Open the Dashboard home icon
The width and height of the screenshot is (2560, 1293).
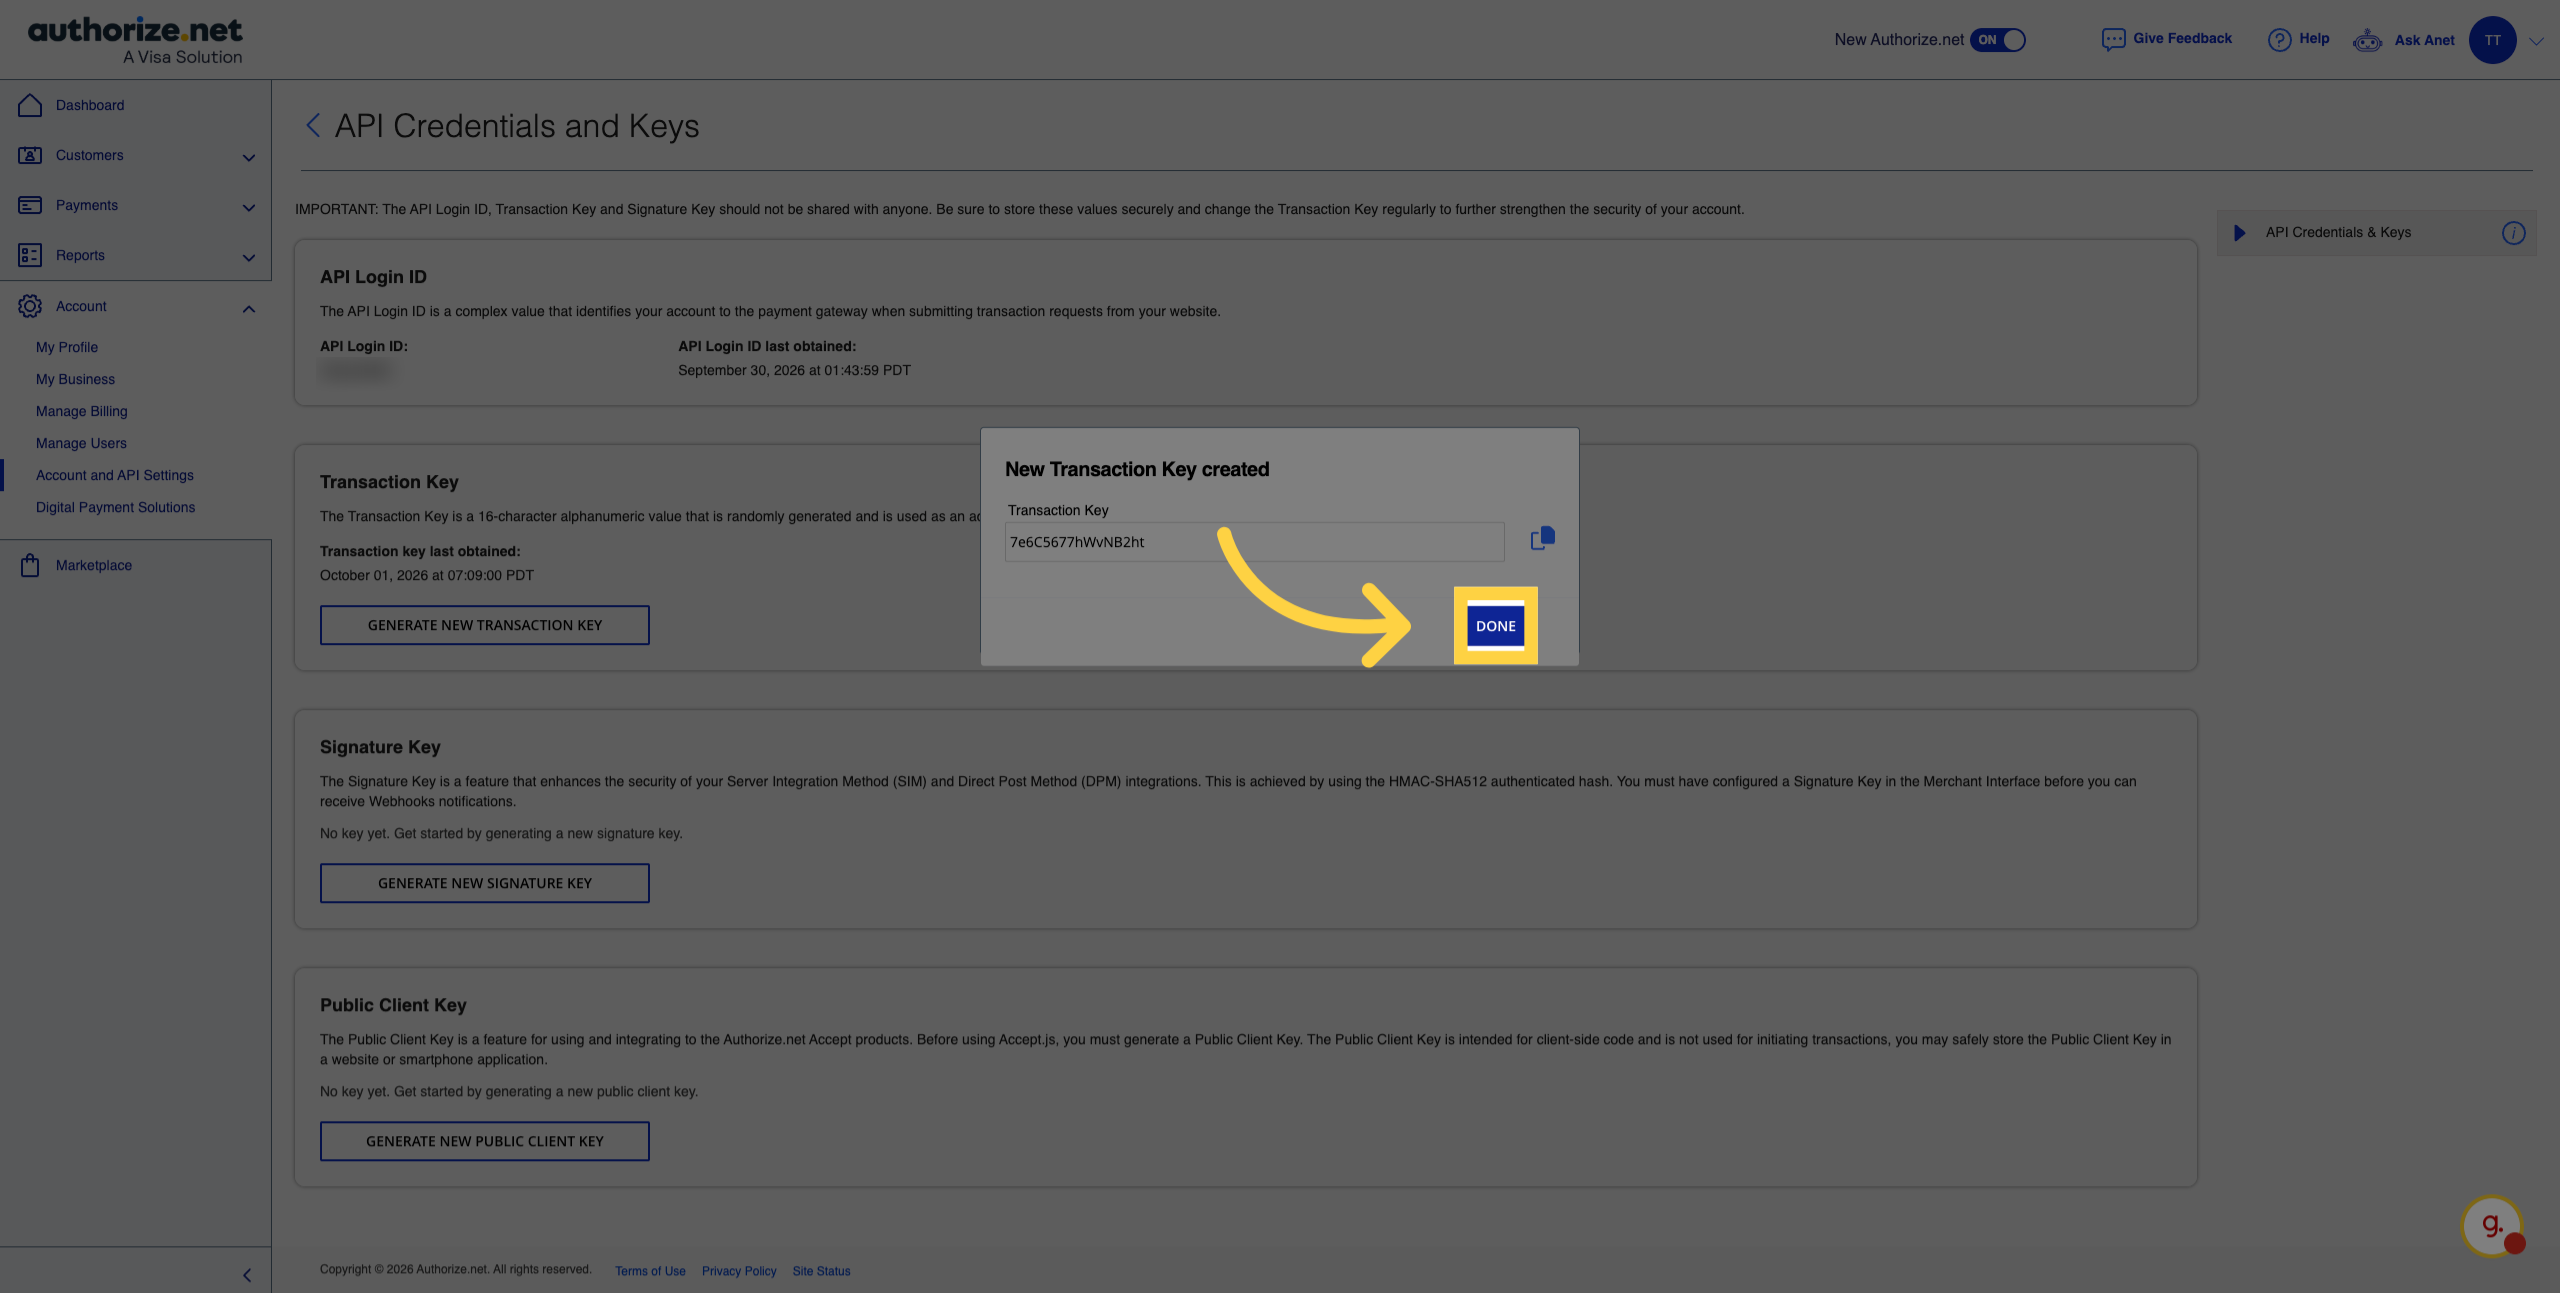[x=30, y=105]
